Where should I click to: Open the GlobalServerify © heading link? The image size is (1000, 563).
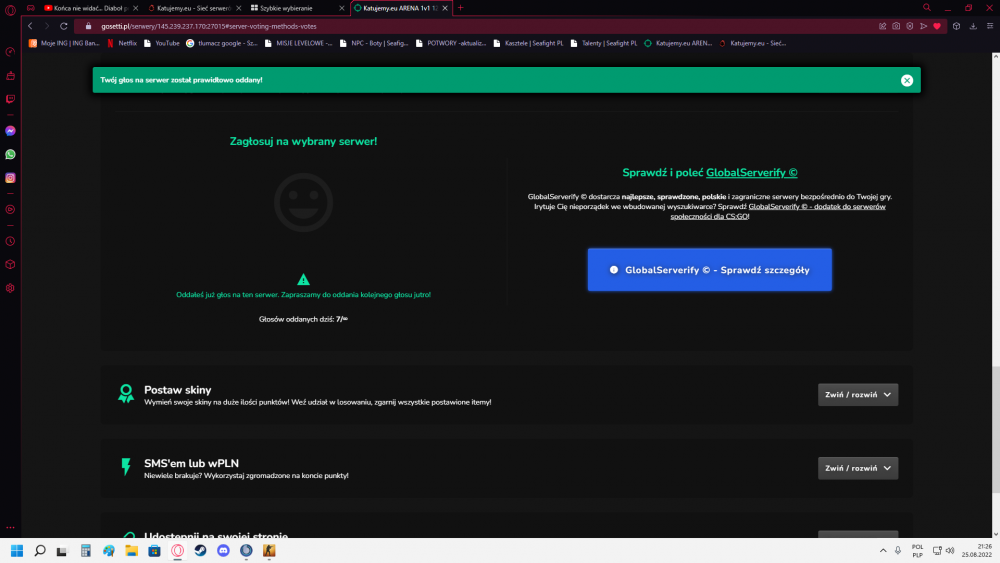pyautogui.click(x=751, y=173)
